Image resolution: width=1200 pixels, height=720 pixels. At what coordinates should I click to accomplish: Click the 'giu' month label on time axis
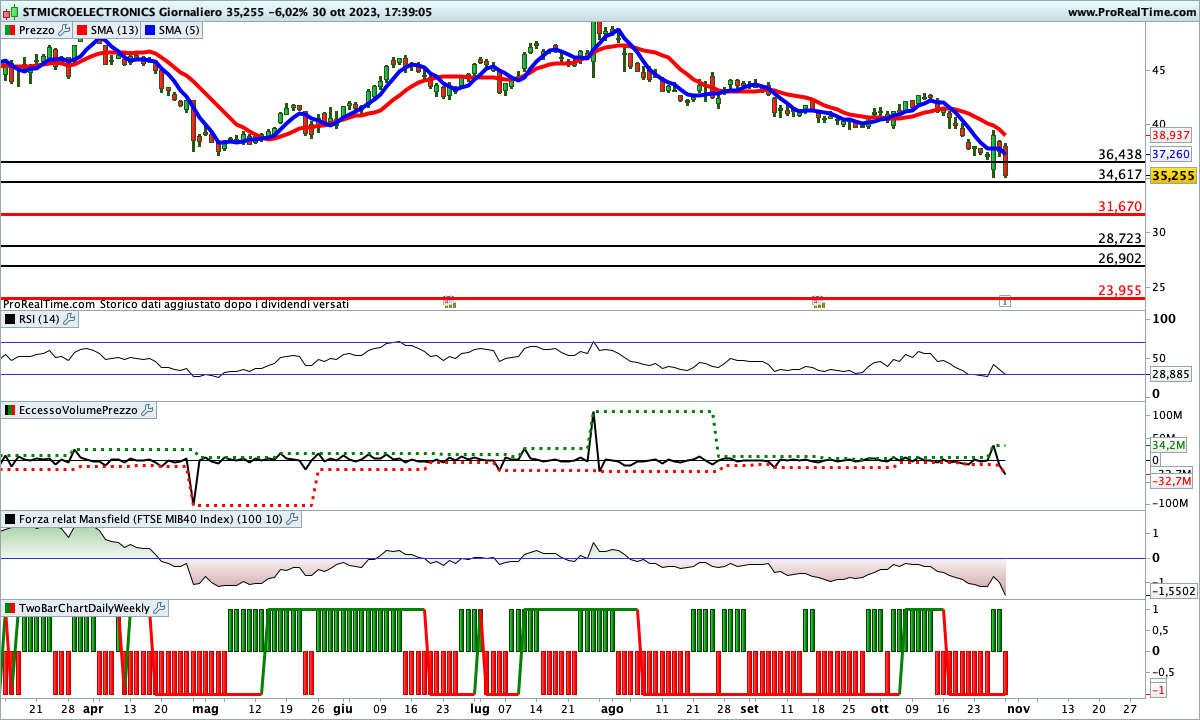tap(342, 708)
